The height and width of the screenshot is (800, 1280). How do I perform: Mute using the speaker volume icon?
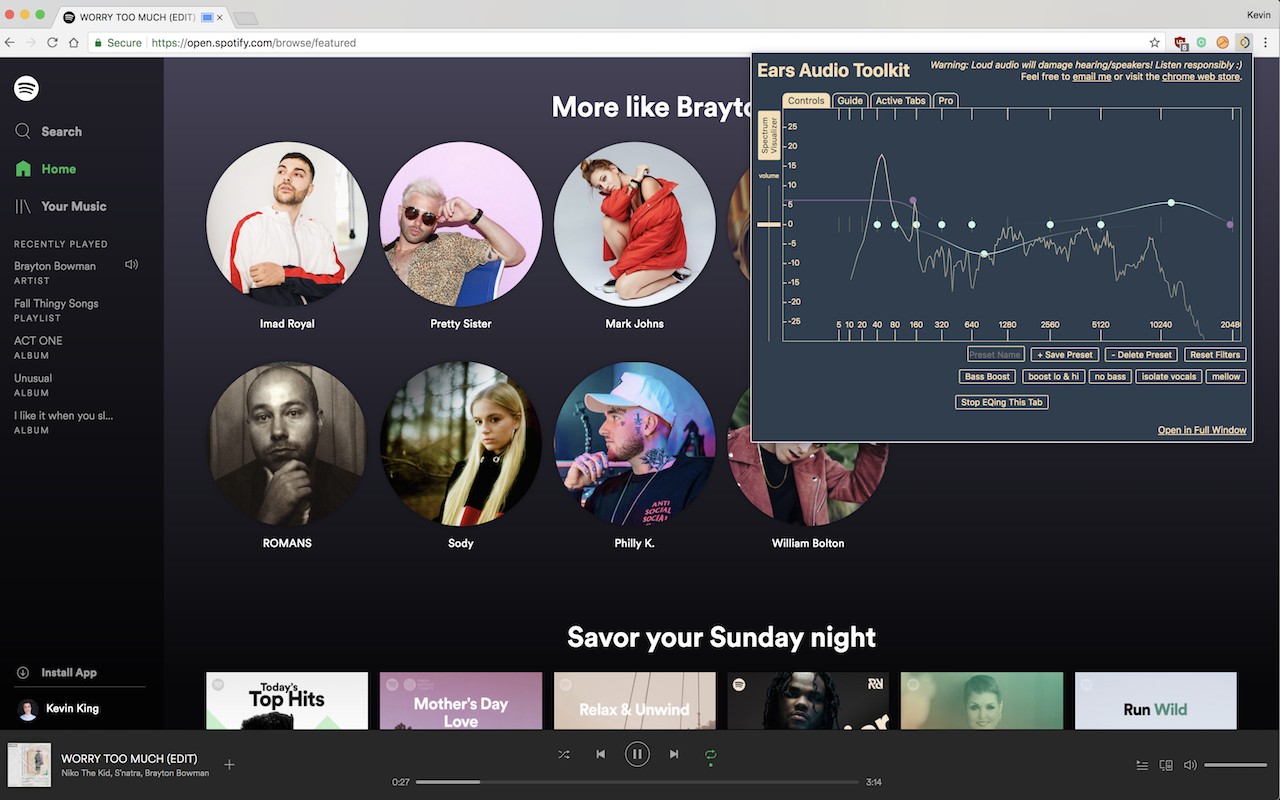pos(1190,765)
